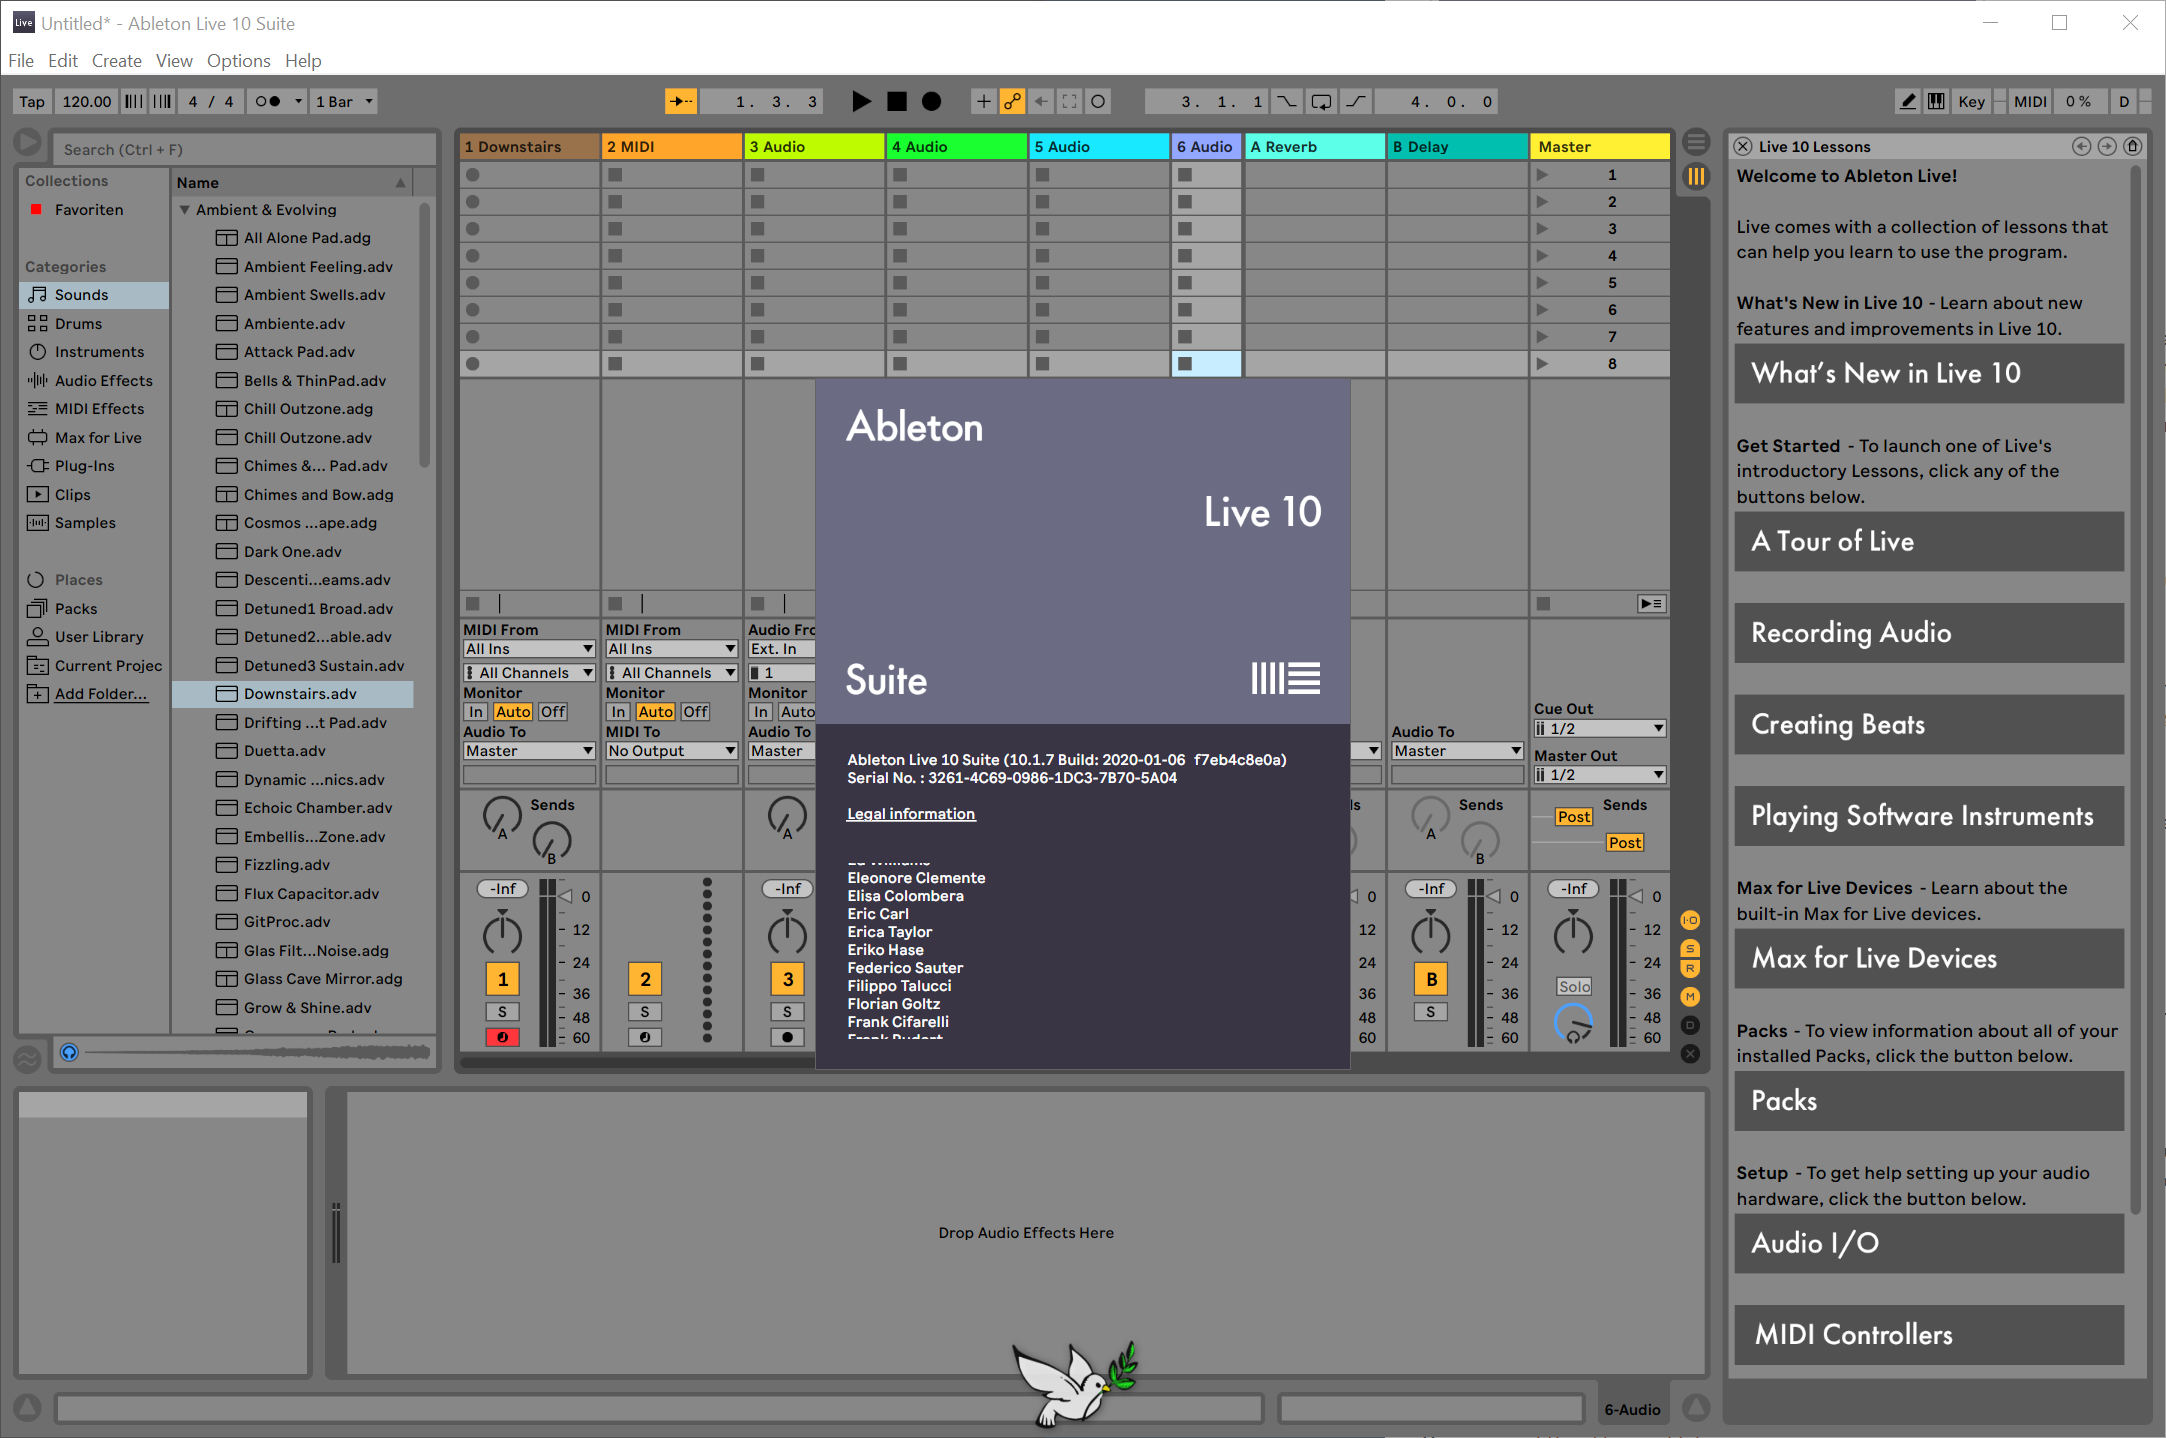Collapse the Ambient & Evolving folder
Image resolution: width=2166 pixels, height=1438 pixels.
coord(185,209)
